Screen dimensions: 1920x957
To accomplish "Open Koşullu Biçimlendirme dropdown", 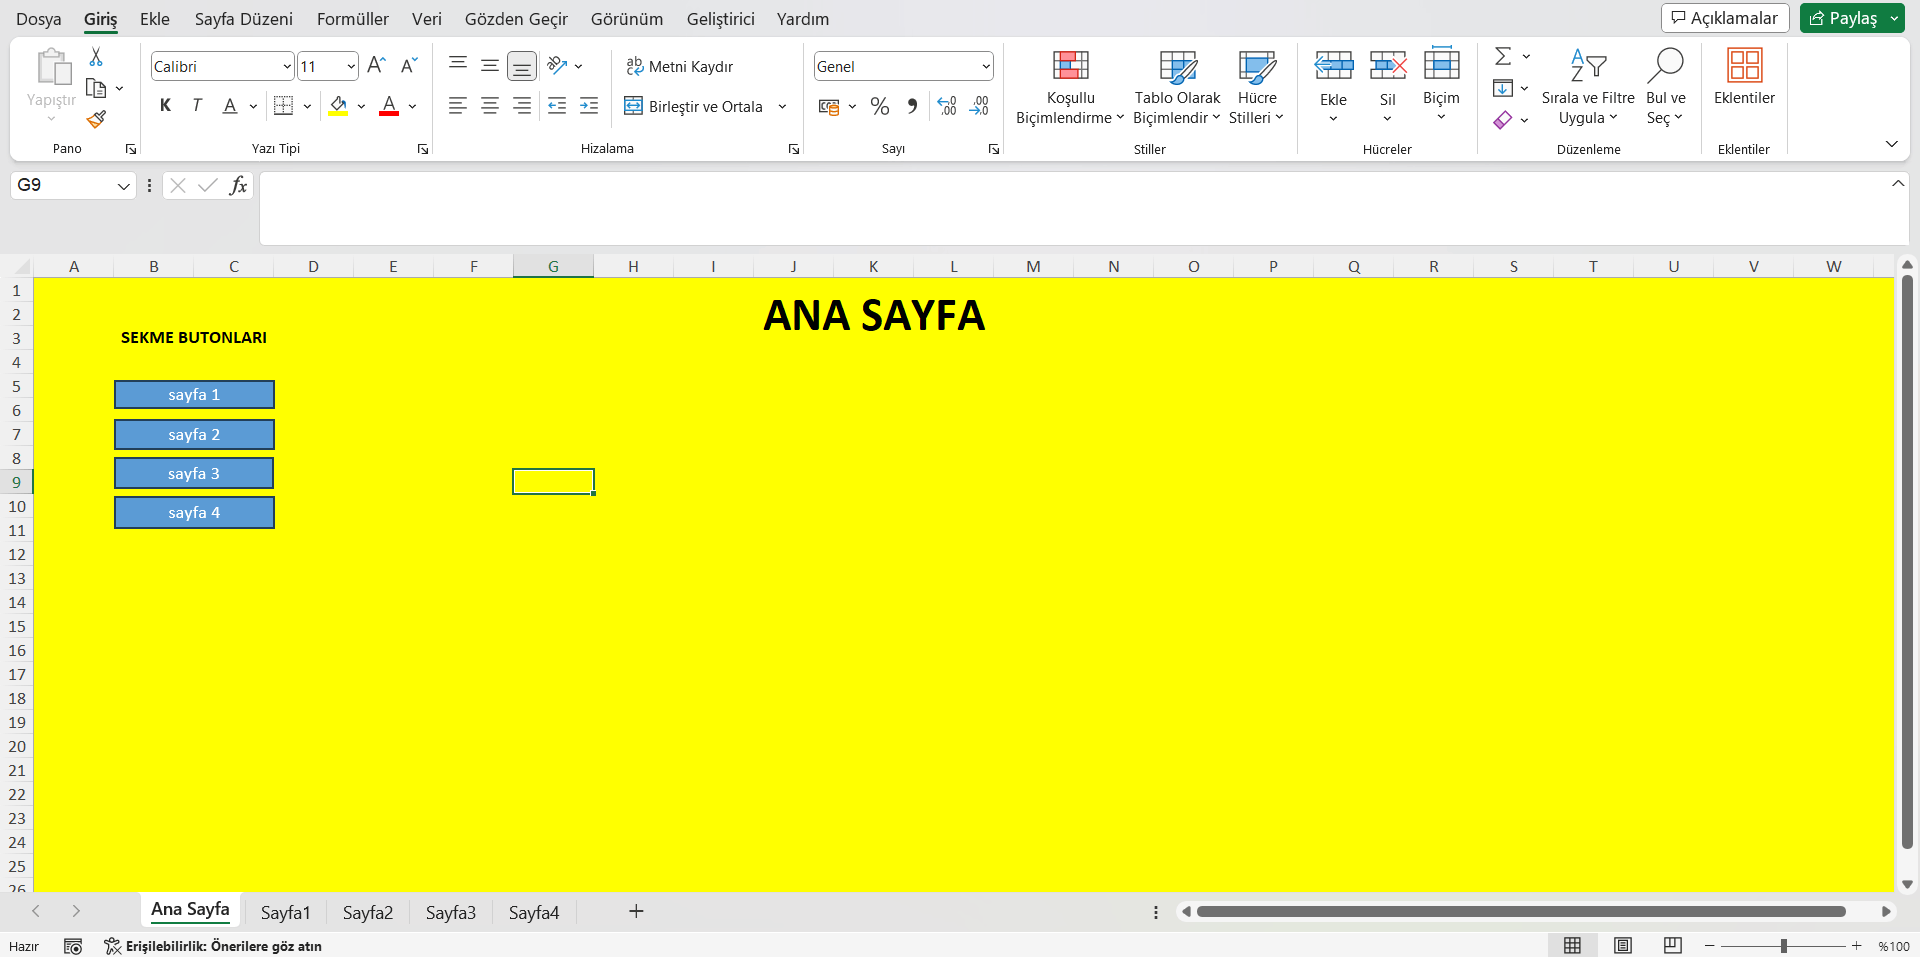I will 1070,88.
